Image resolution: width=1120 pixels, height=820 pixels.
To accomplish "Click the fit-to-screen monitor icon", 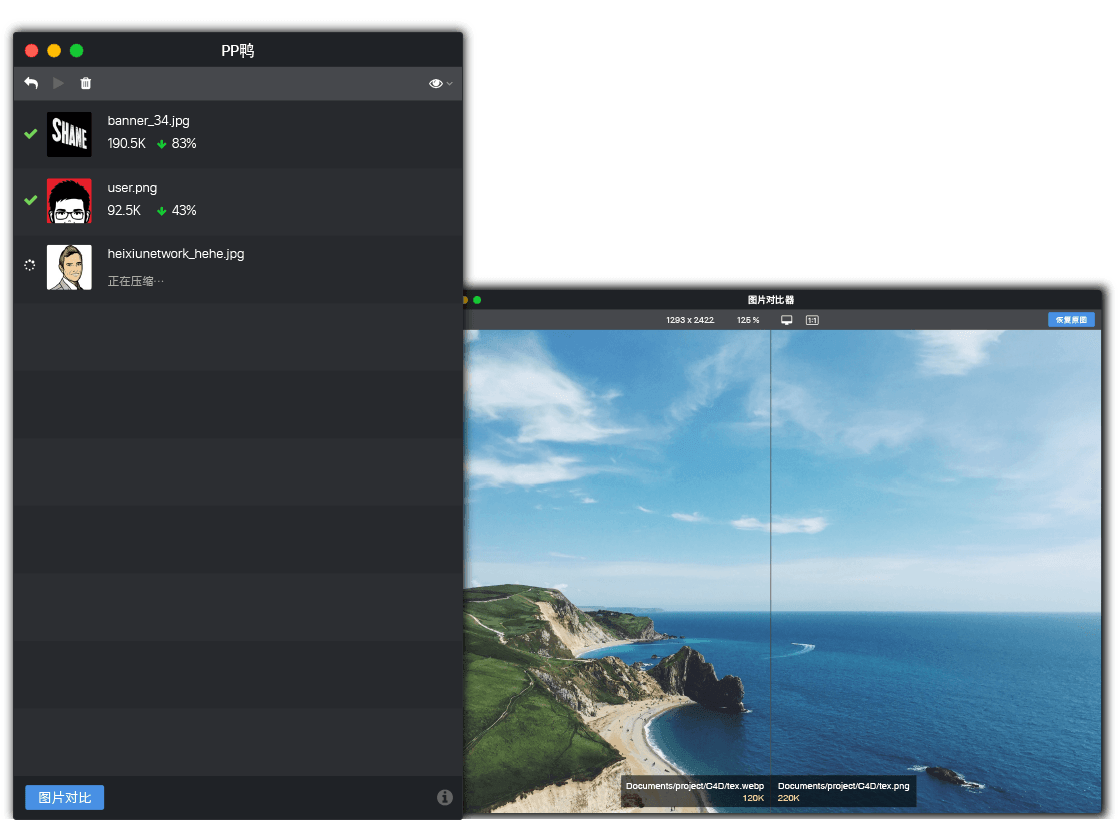I will pos(786,320).
